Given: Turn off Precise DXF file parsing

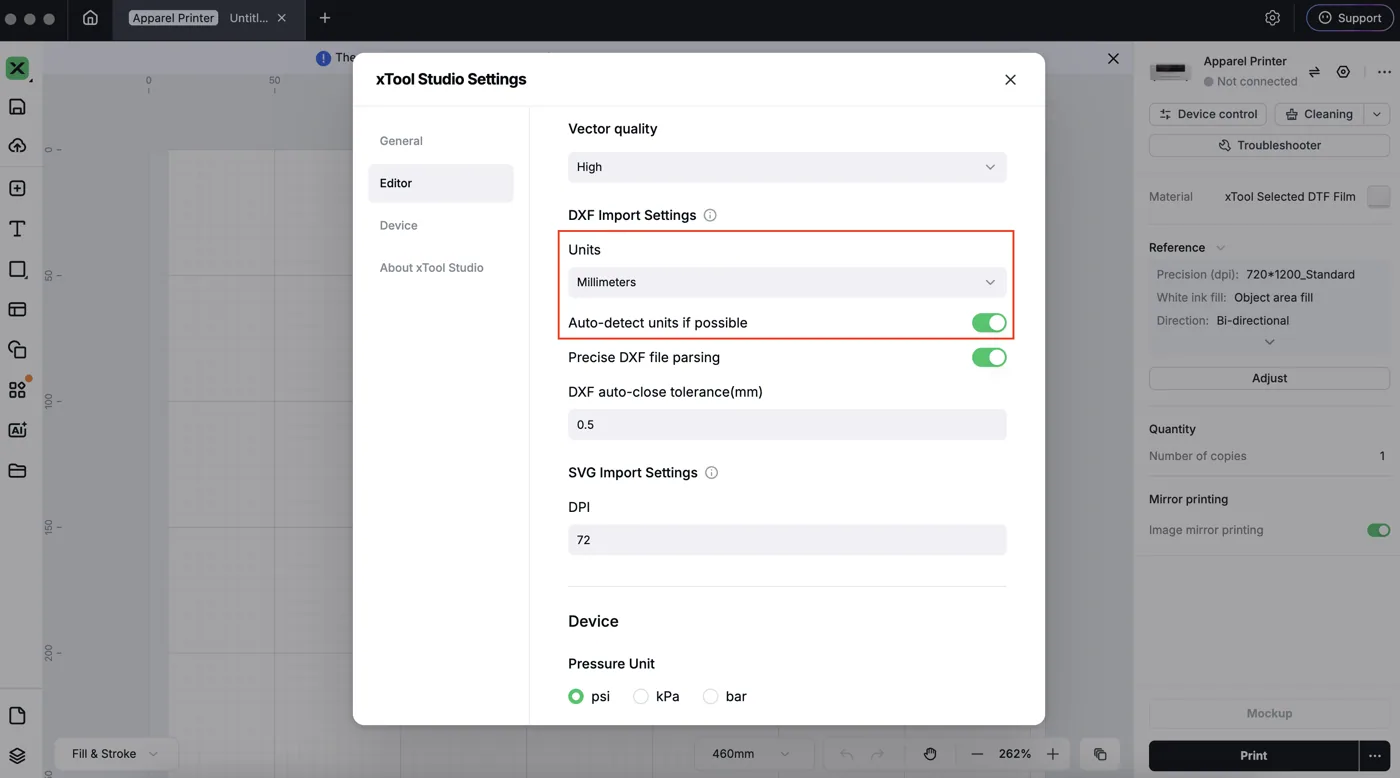Looking at the screenshot, I should click(x=989, y=357).
